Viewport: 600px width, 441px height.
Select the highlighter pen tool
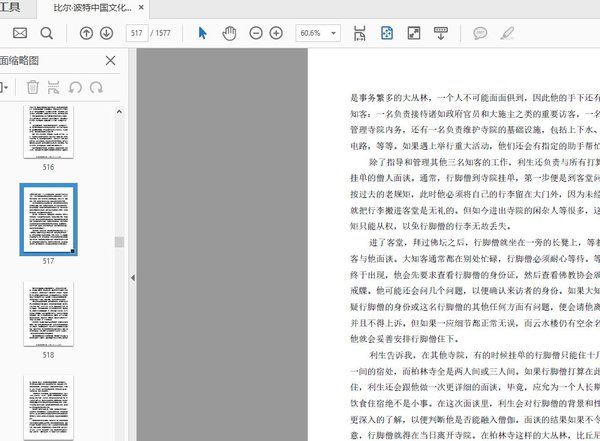click(x=507, y=33)
